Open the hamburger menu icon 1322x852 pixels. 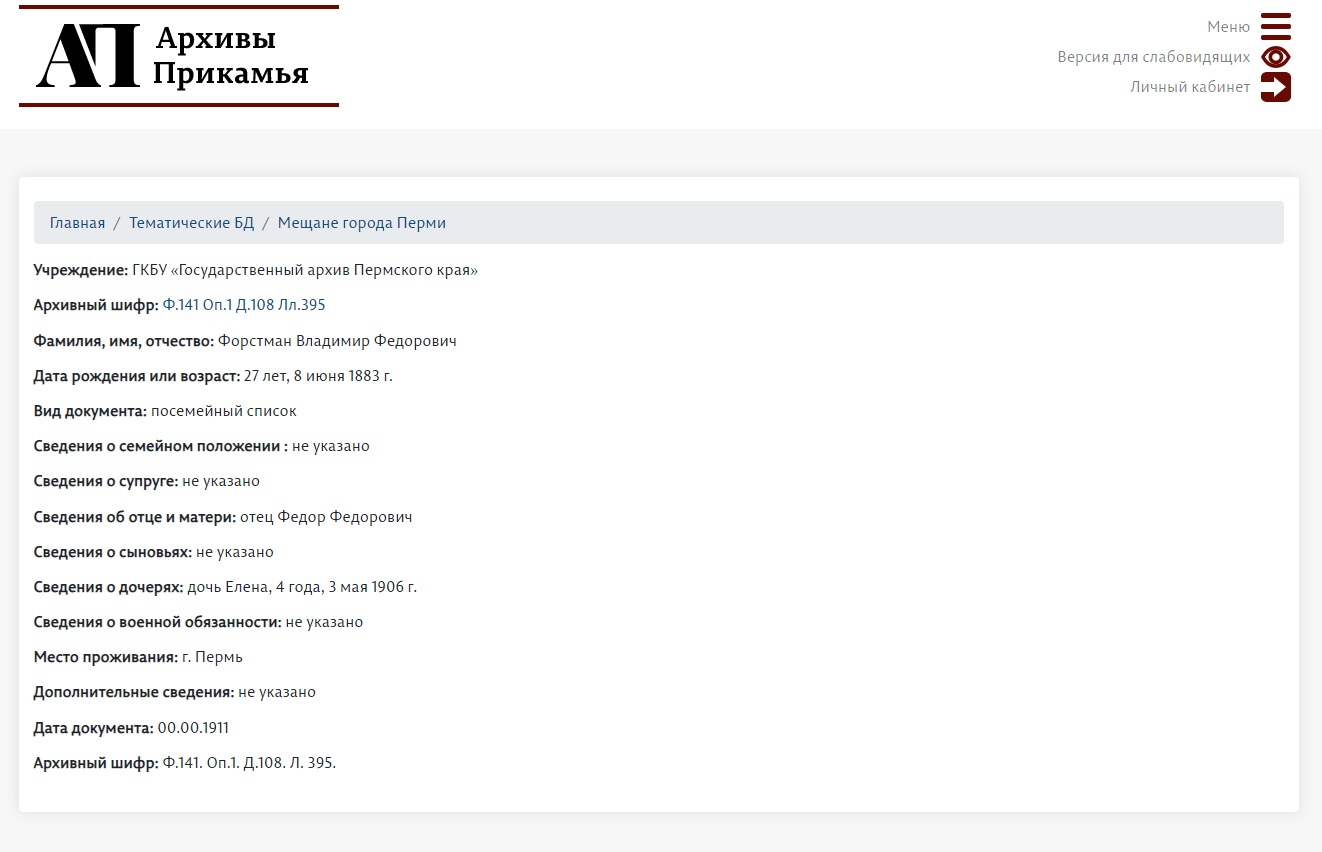[x=1275, y=26]
